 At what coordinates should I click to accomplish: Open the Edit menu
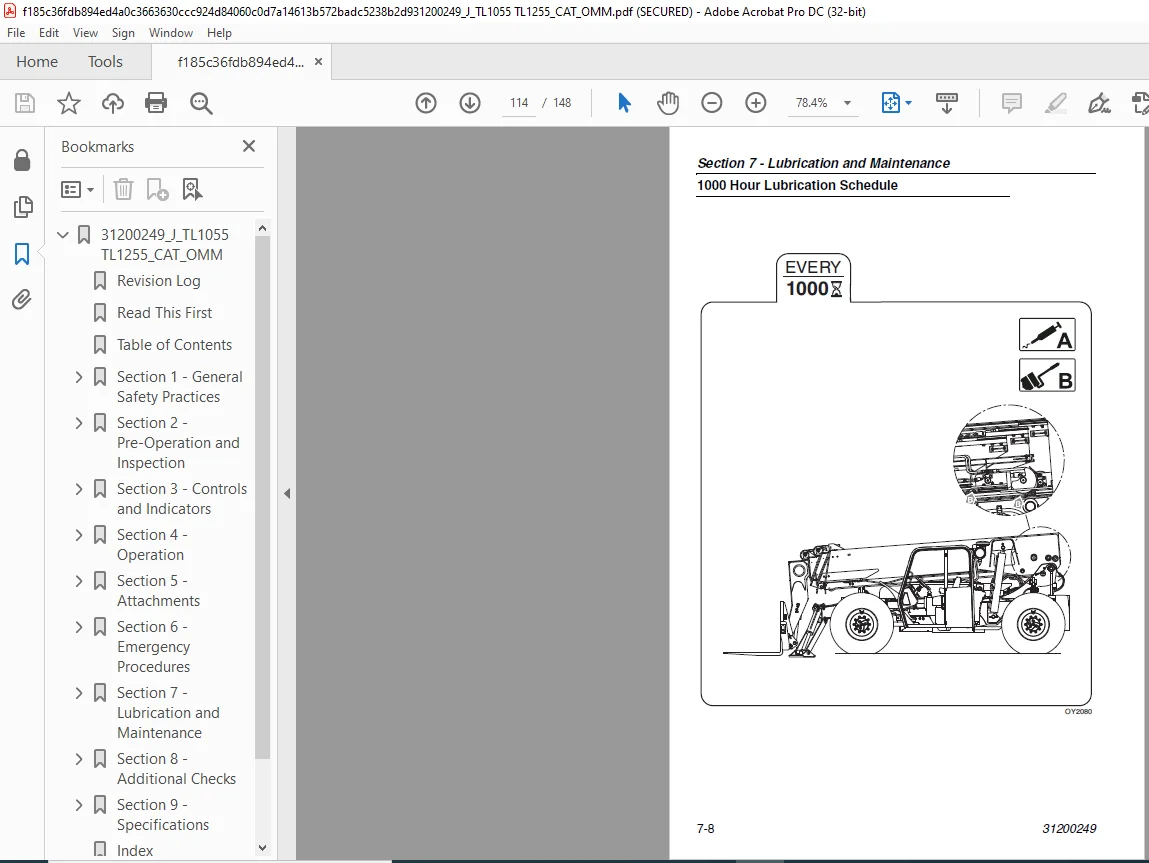pos(49,33)
